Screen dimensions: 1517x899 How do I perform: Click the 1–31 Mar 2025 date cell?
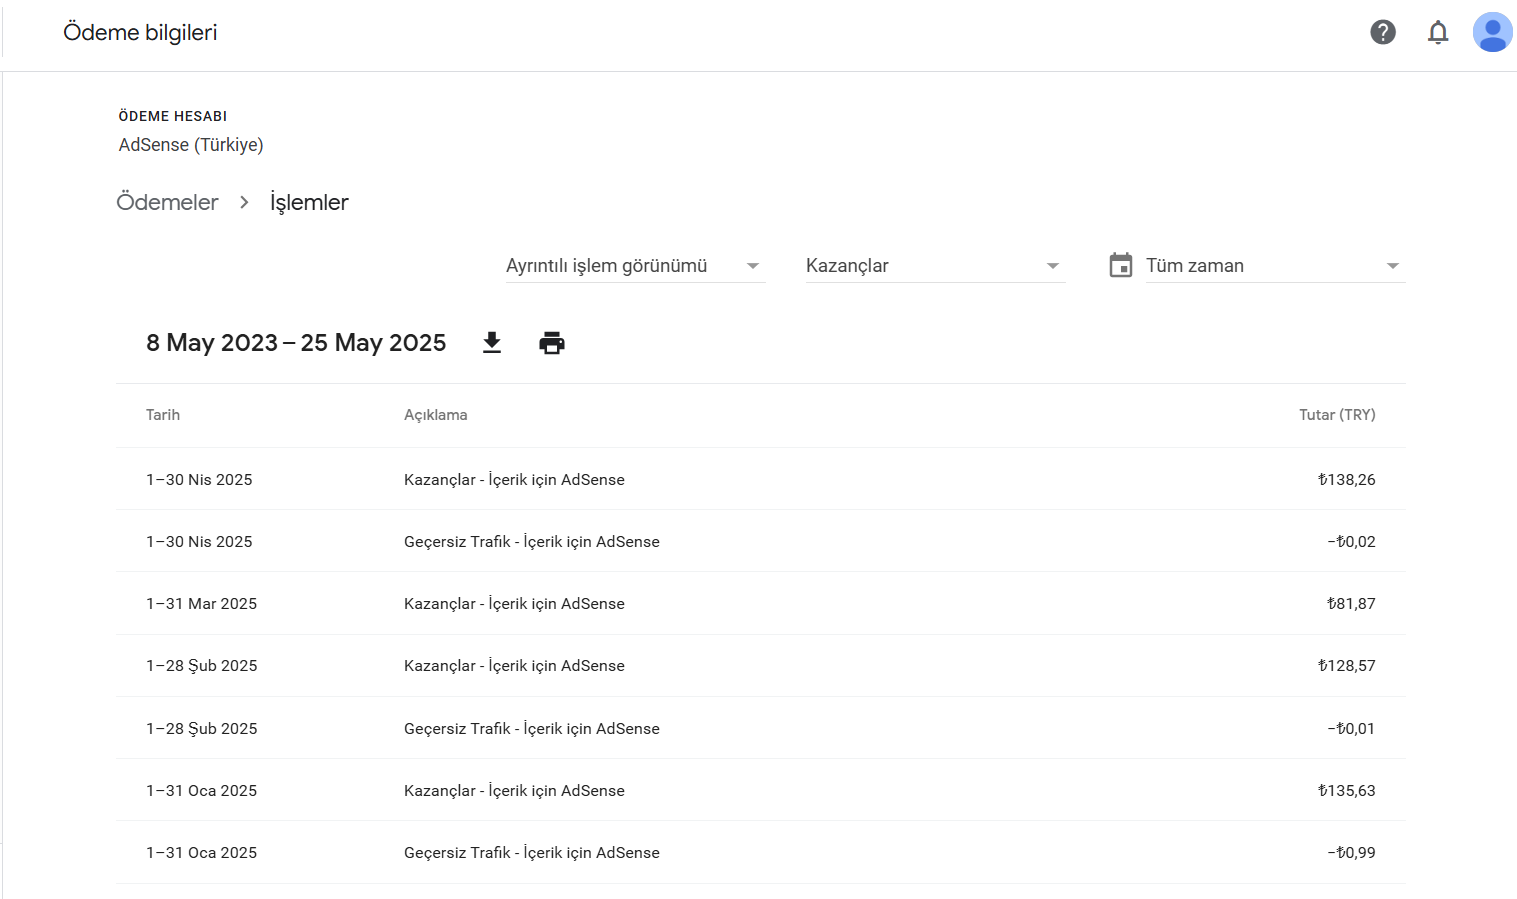201,604
